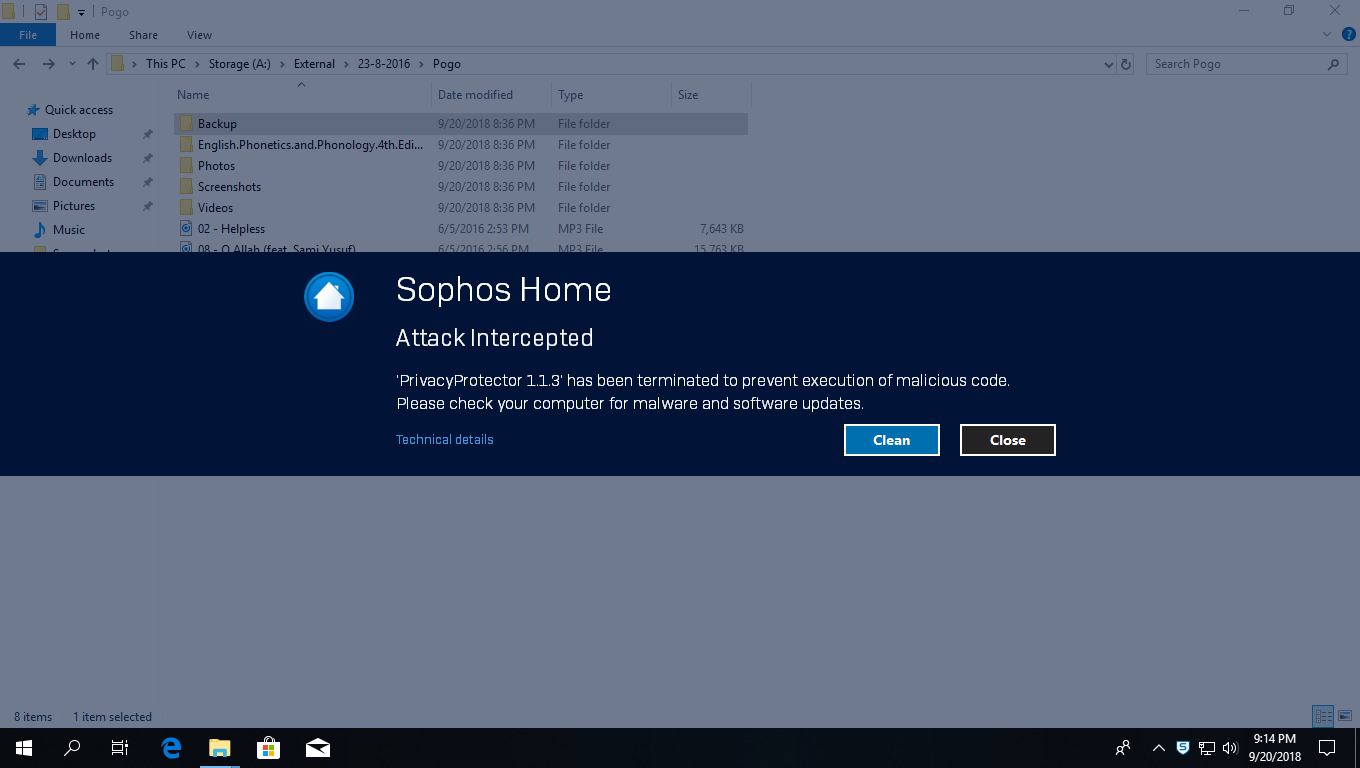Image resolution: width=1360 pixels, height=768 pixels.
Task: Show hidden system tray icons
Action: tap(1159, 748)
